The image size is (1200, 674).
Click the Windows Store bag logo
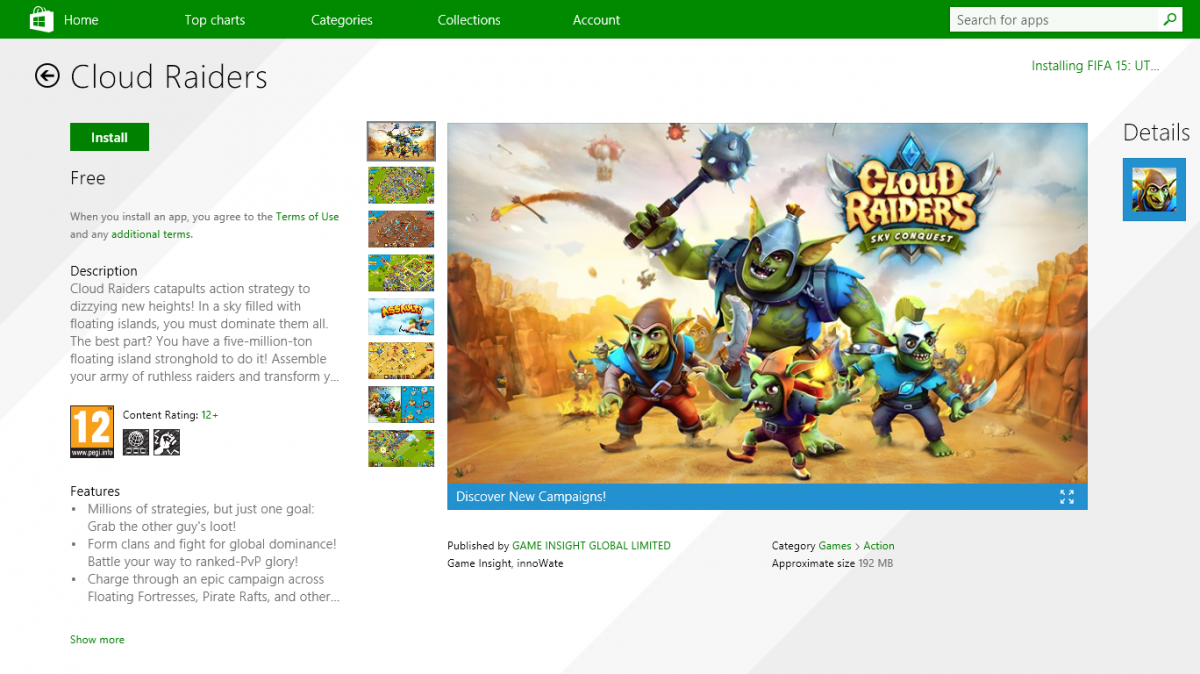click(41, 20)
